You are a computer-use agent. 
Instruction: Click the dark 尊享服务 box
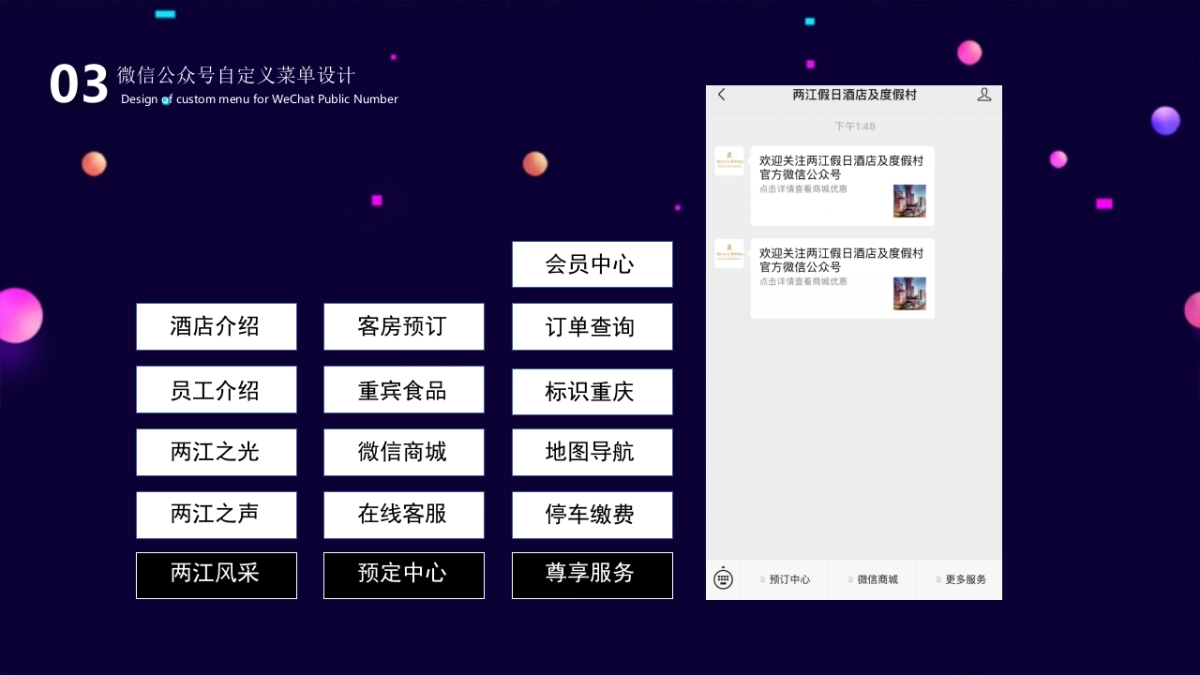click(x=592, y=575)
